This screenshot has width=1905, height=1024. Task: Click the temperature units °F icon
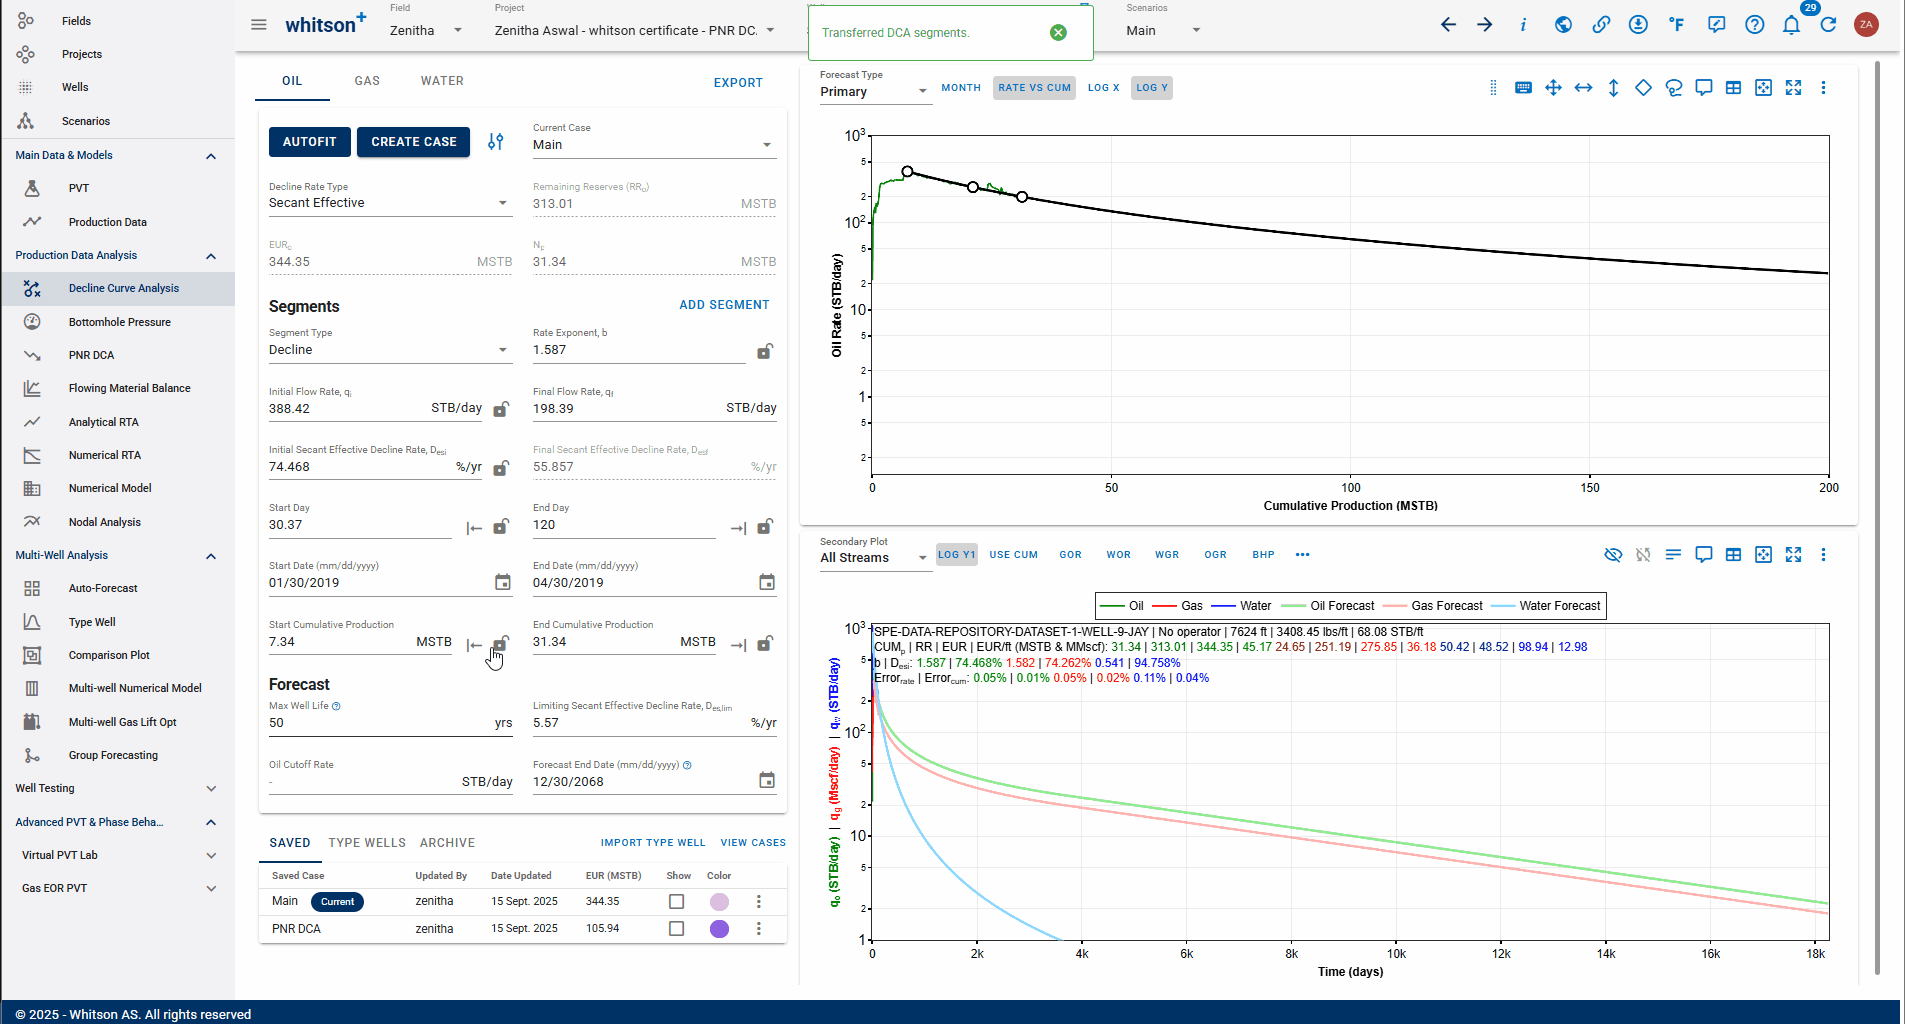[x=1677, y=25]
